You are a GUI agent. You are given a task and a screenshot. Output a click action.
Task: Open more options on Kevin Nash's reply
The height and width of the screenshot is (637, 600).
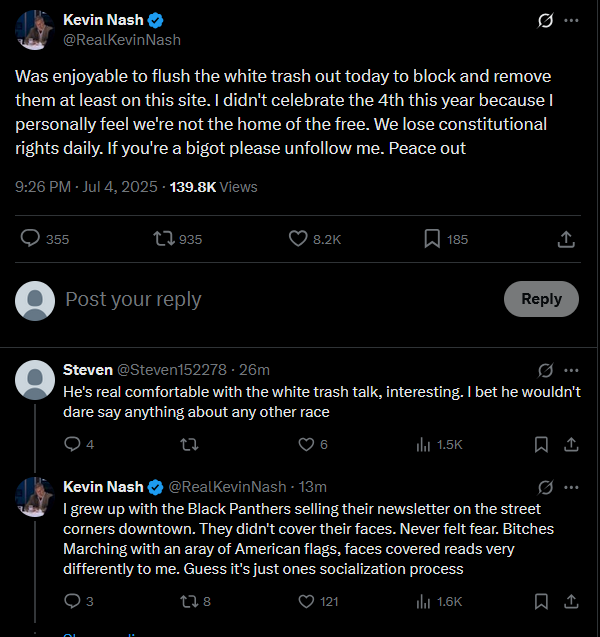coord(571,487)
